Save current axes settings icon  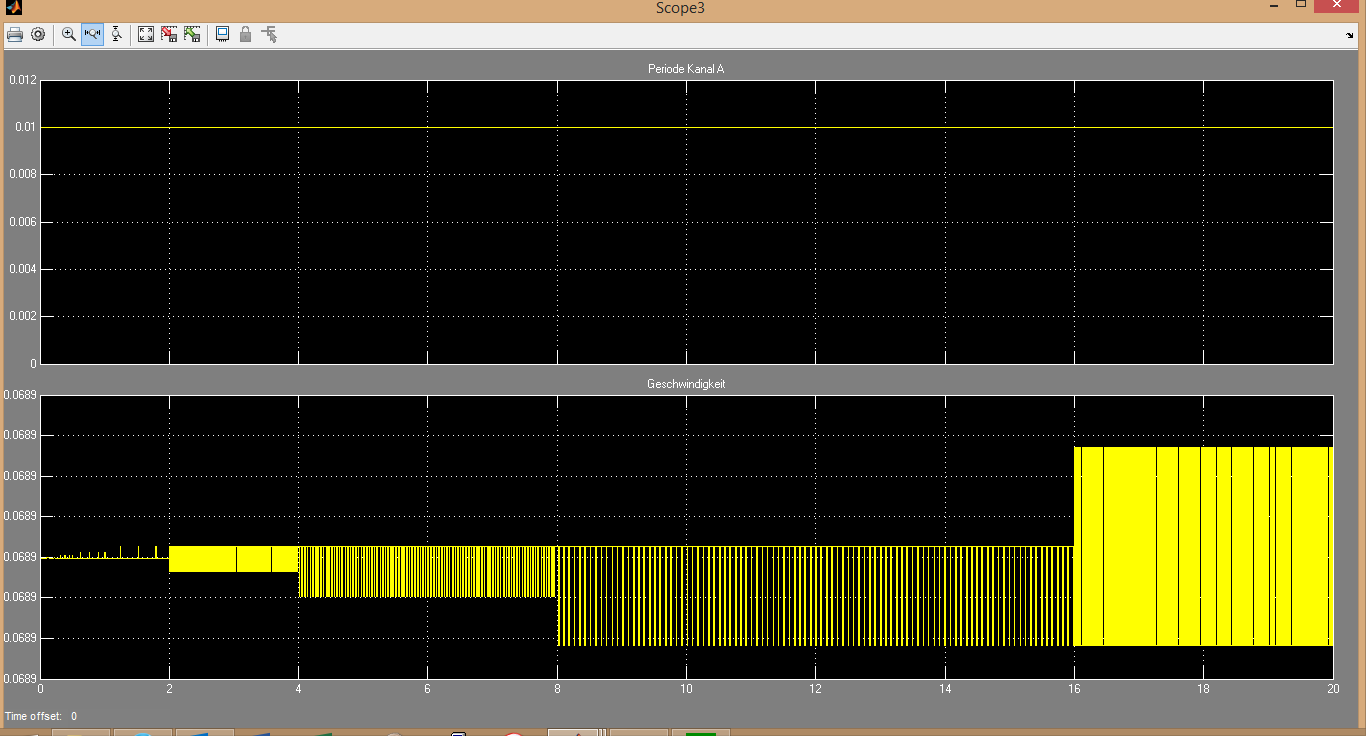[169, 34]
